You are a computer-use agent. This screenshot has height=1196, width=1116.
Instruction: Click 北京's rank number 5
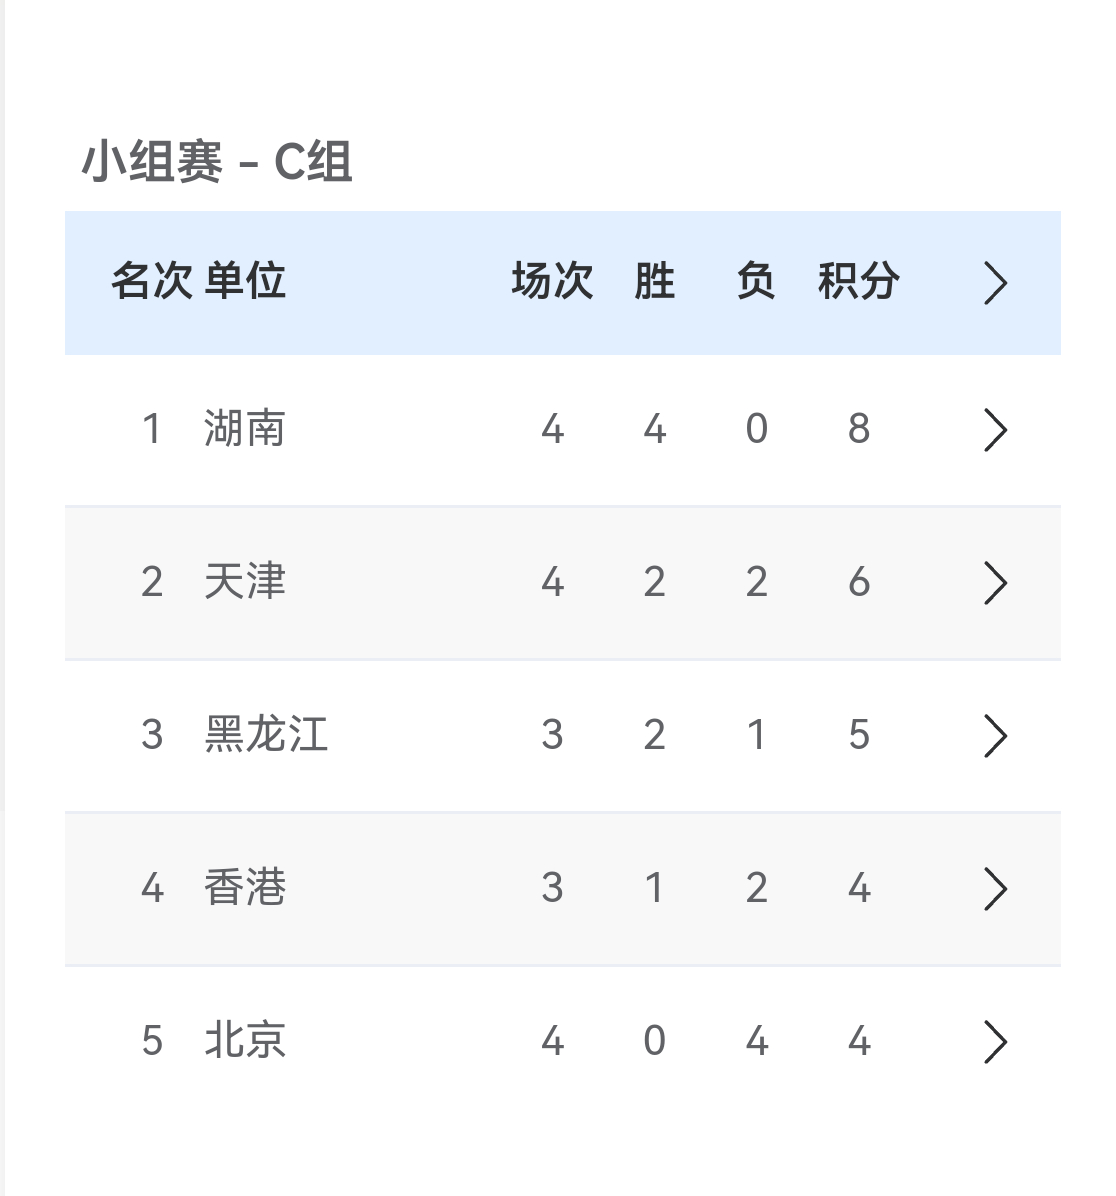(152, 1041)
